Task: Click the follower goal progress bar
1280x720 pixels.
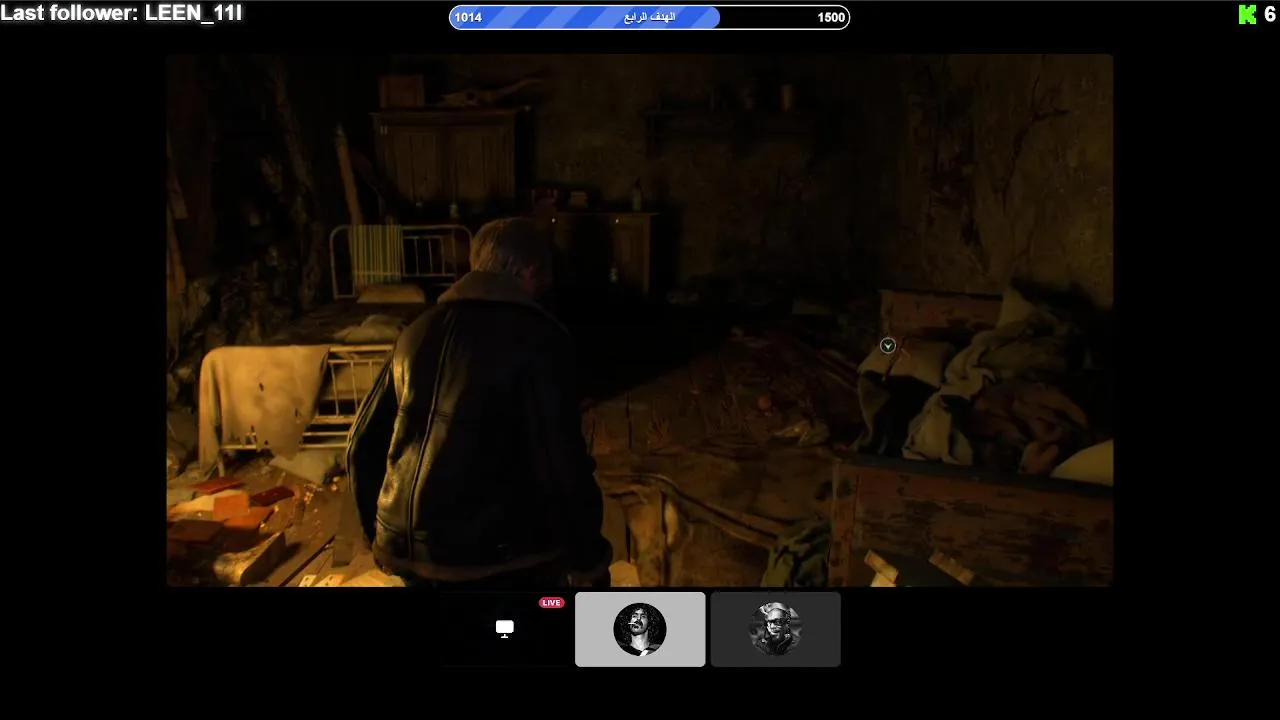Action: [649, 17]
